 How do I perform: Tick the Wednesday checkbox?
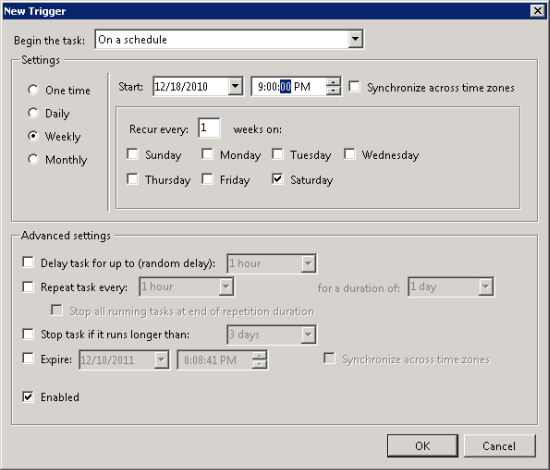coord(350,154)
